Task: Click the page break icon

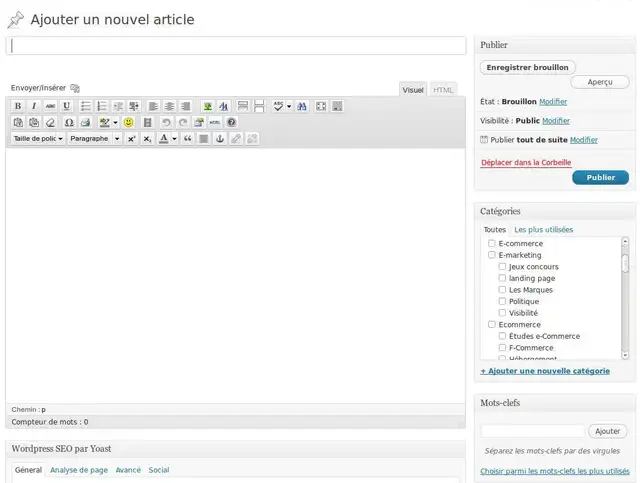Action: pos(259,107)
